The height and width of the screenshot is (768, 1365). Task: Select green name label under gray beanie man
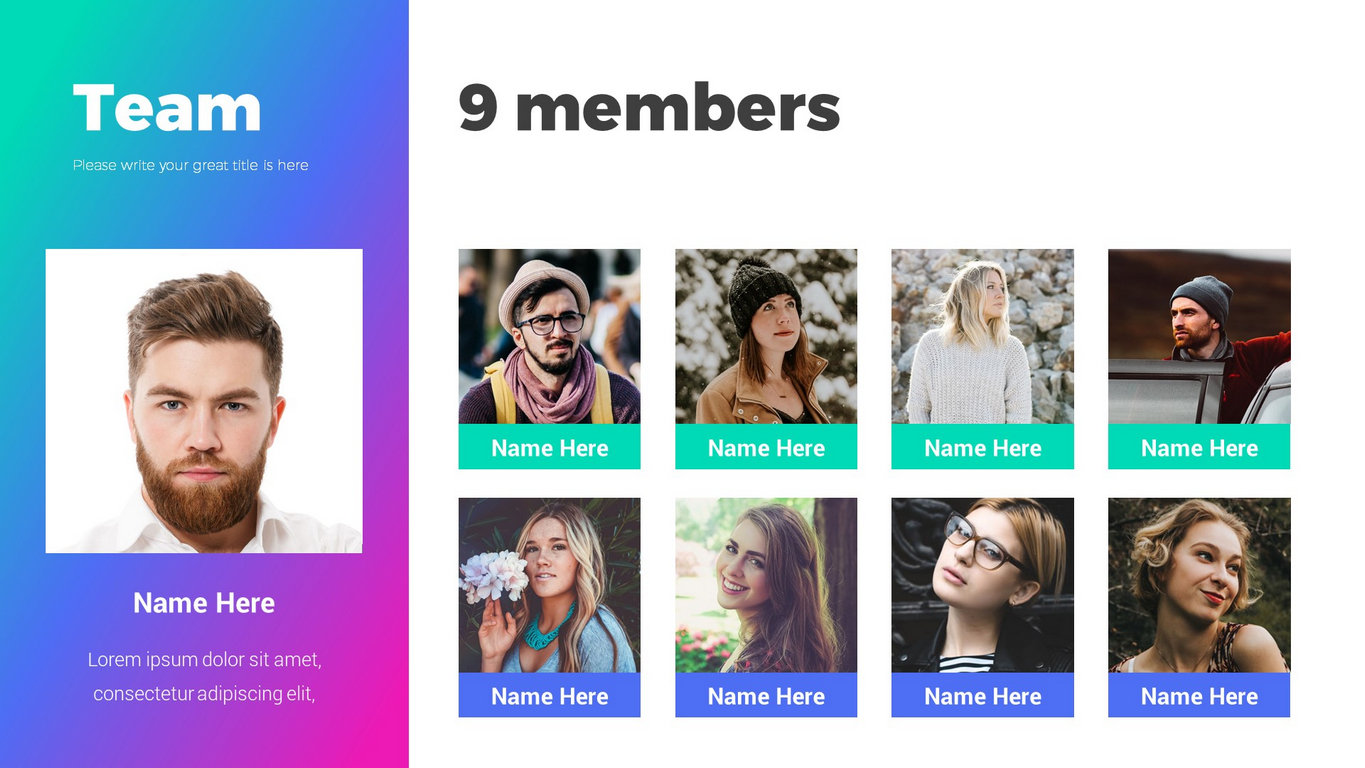pyautogui.click(x=1199, y=448)
